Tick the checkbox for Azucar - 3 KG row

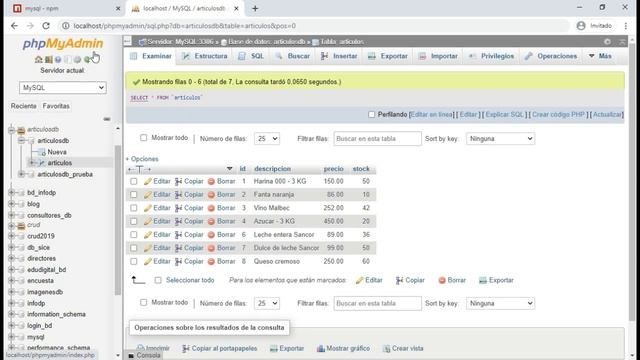click(x=133, y=221)
